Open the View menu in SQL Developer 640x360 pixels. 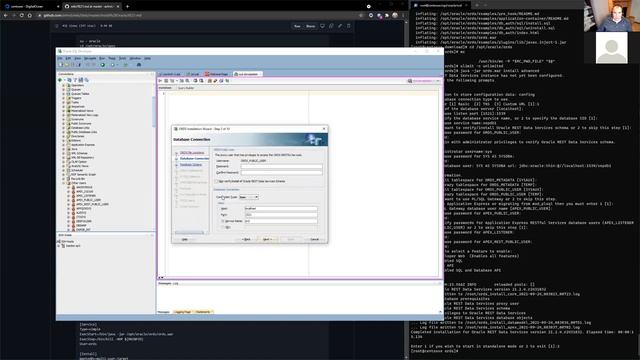(x=78, y=58)
